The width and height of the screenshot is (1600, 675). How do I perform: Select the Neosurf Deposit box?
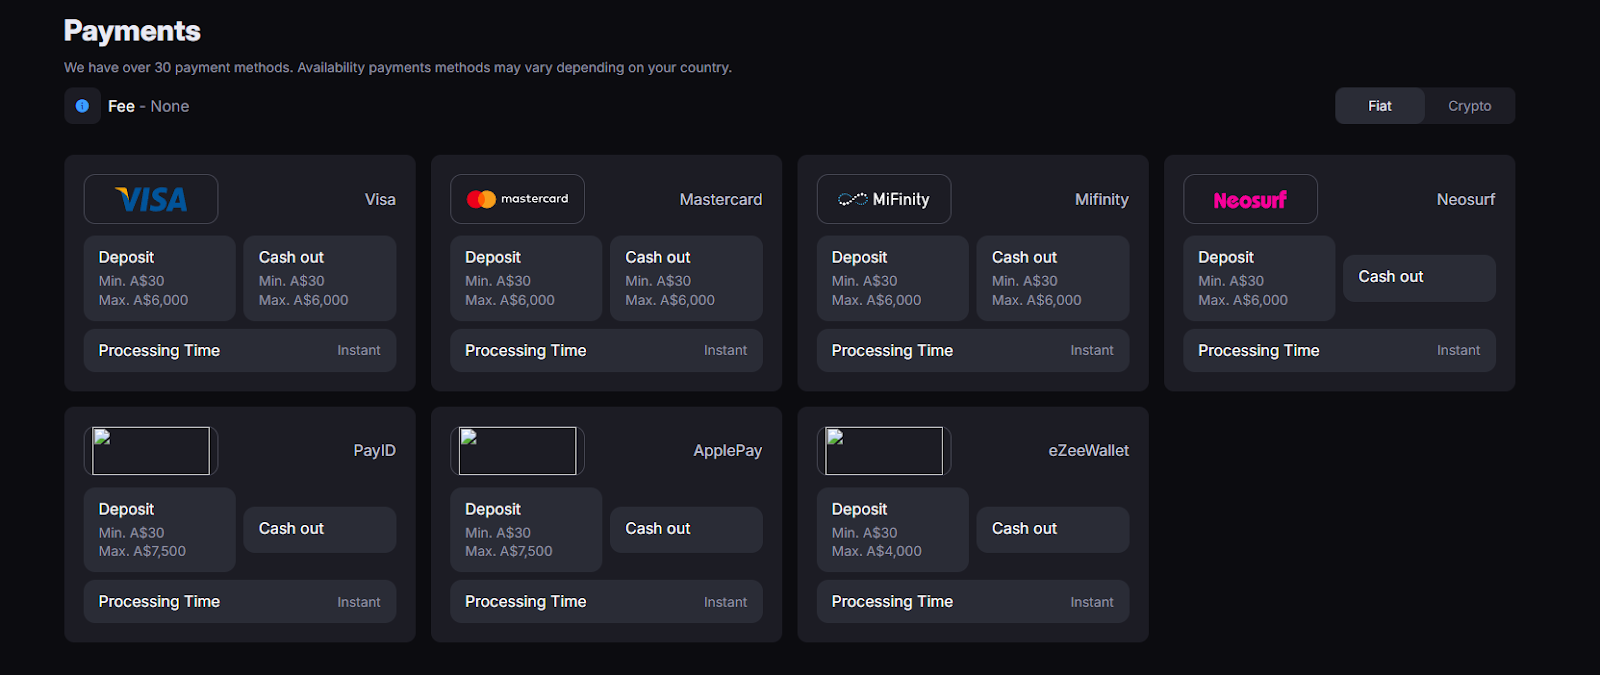(1259, 278)
